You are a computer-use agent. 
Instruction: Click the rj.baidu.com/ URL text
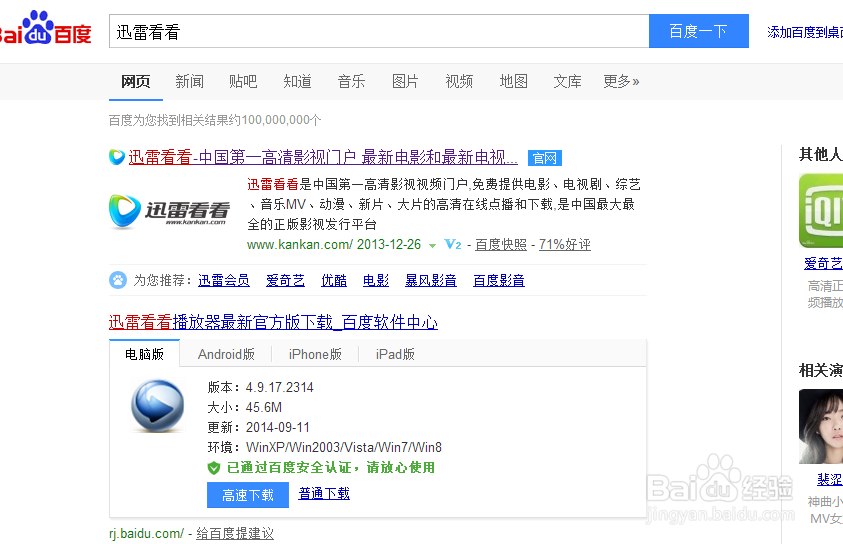pyautogui.click(x=146, y=533)
